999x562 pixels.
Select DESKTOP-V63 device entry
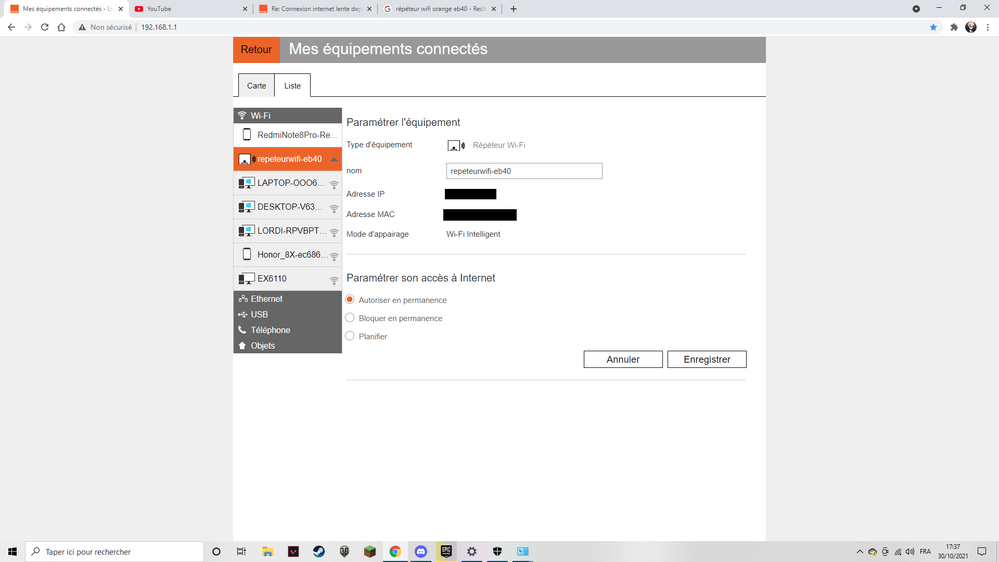pyautogui.click(x=287, y=206)
